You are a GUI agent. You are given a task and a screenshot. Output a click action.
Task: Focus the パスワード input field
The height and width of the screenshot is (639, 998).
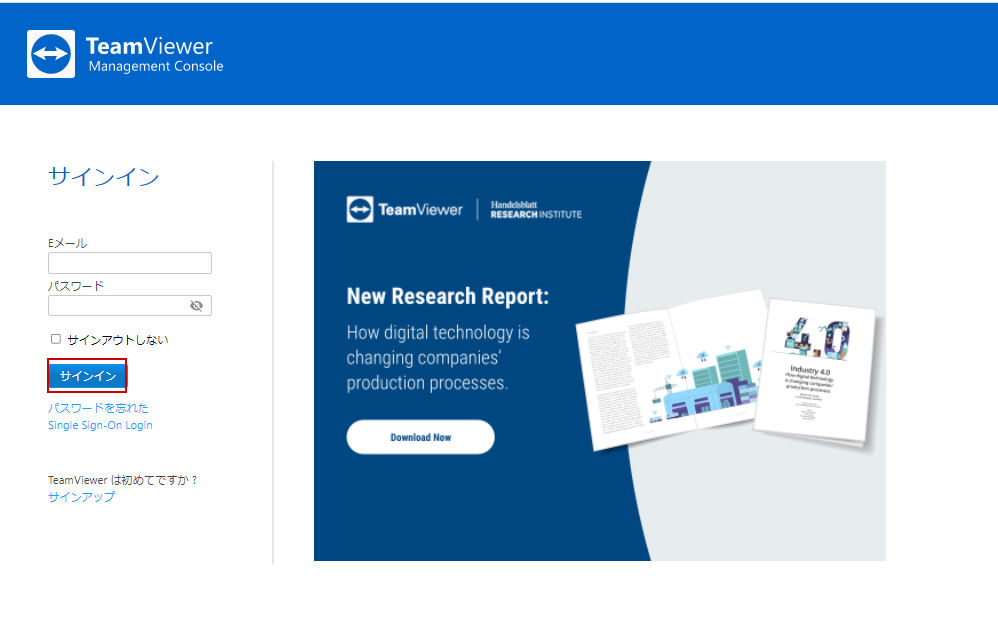click(130, 305)
